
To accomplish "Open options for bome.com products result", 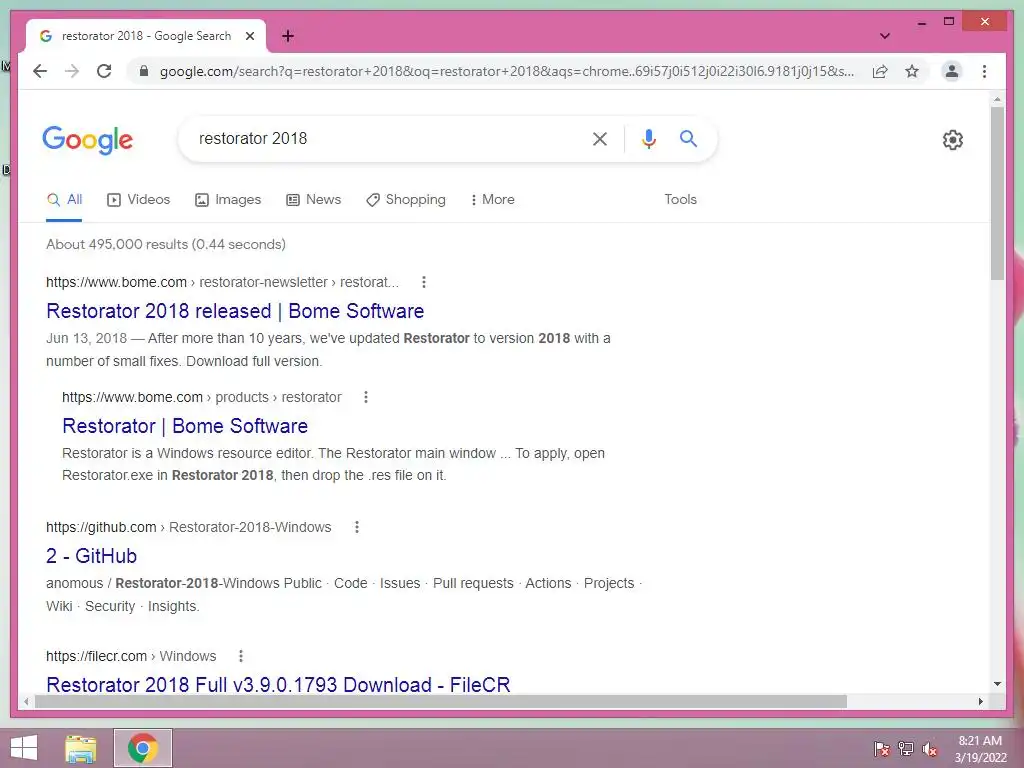I will point(366,397).
